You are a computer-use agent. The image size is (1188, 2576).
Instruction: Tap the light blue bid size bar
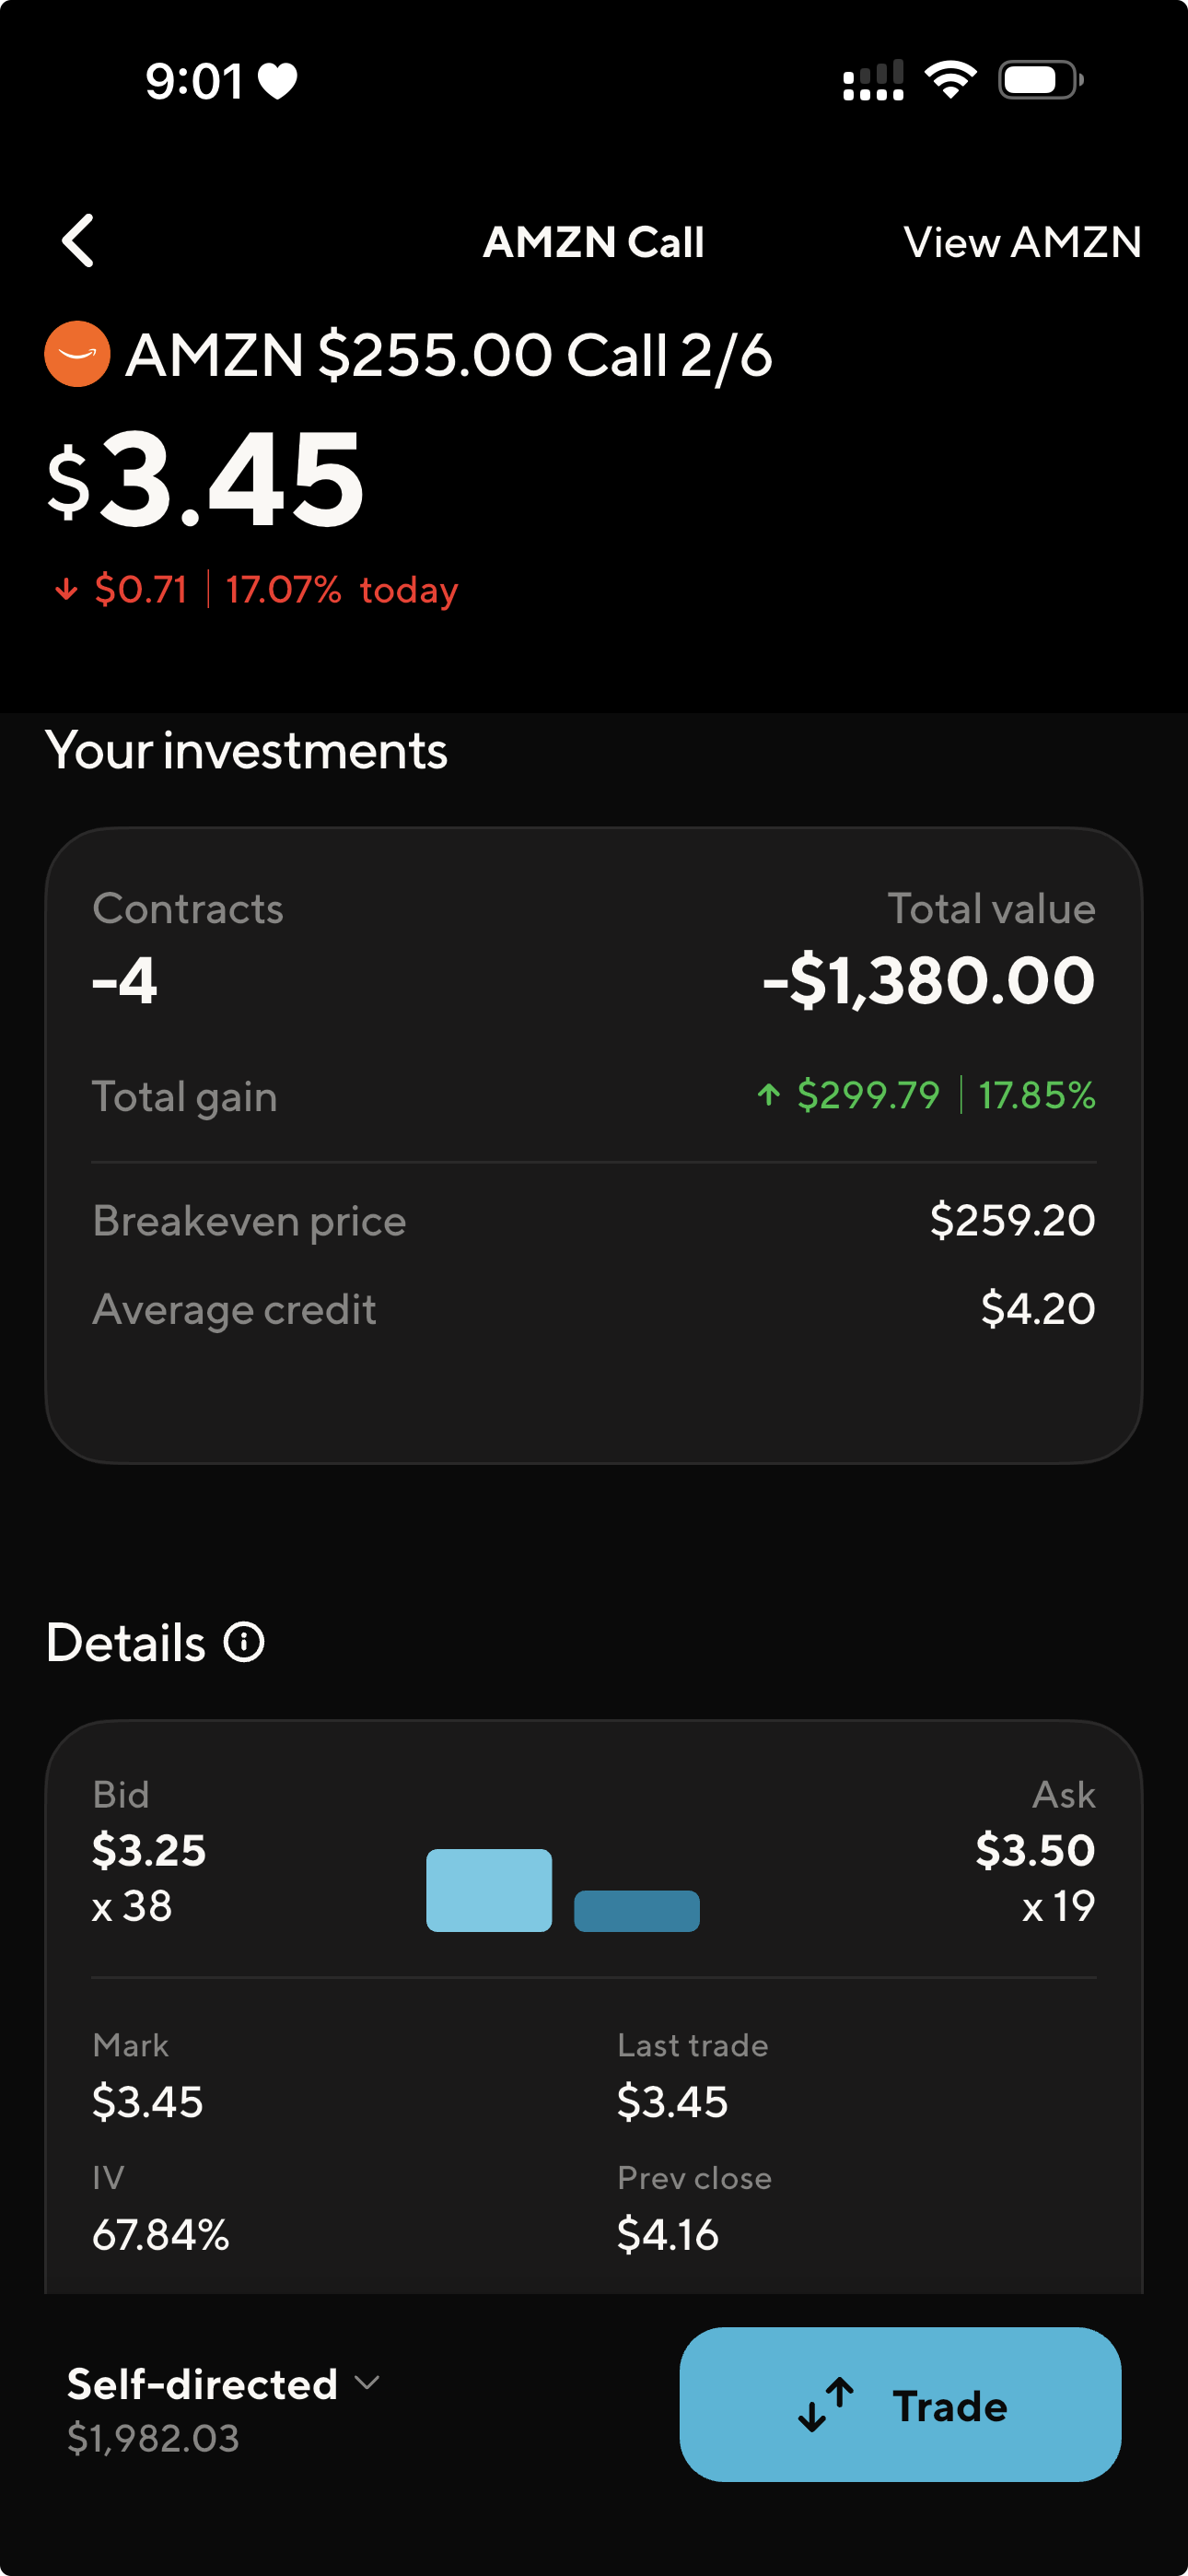pos(489,1890)
